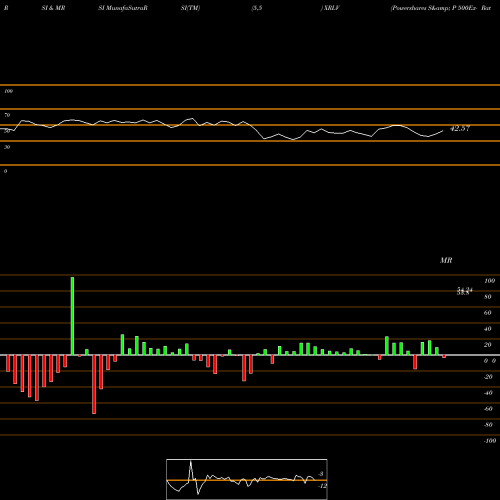This screenshot has width=500, height=500.
Task: Click the RSI 0 level axis label
Action: (x=5, y=171)
